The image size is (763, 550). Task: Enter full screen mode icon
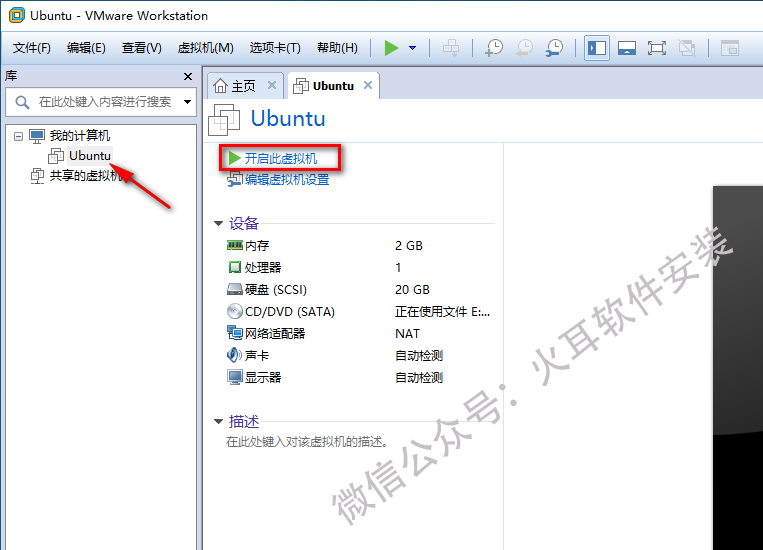(x=656, y=48)
